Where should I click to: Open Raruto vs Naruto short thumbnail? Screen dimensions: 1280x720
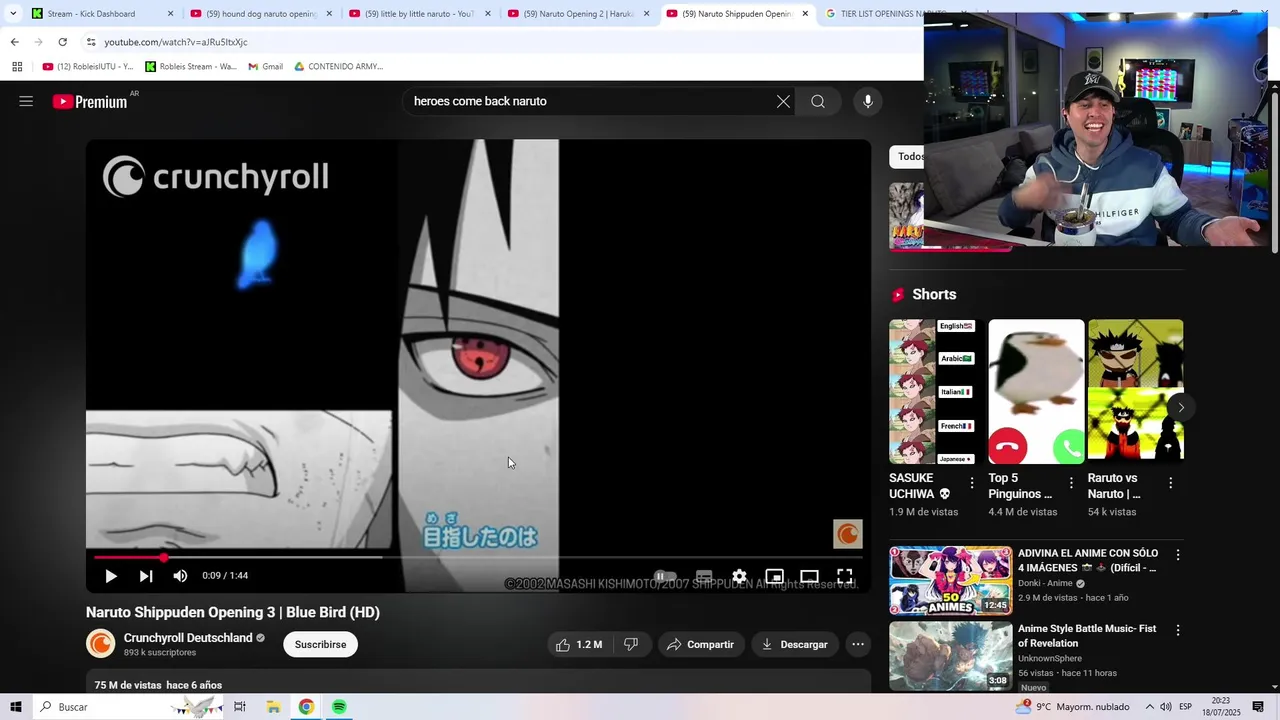coord(1135,392)
